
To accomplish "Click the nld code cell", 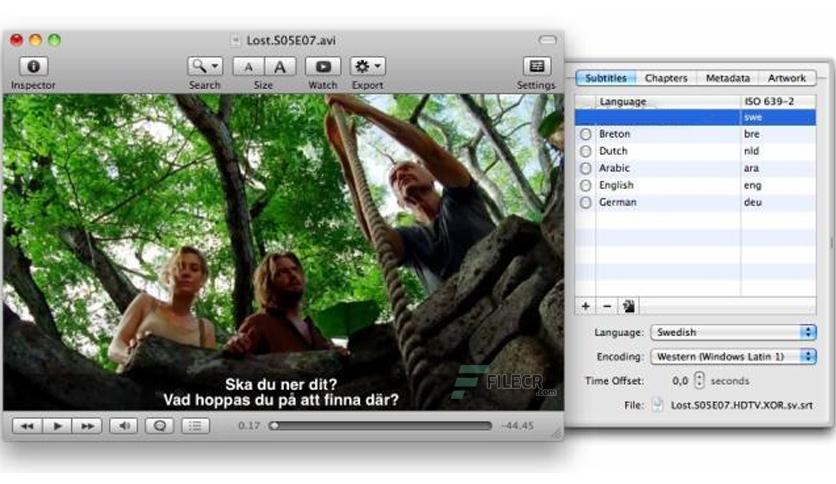I will pos(751,151).
